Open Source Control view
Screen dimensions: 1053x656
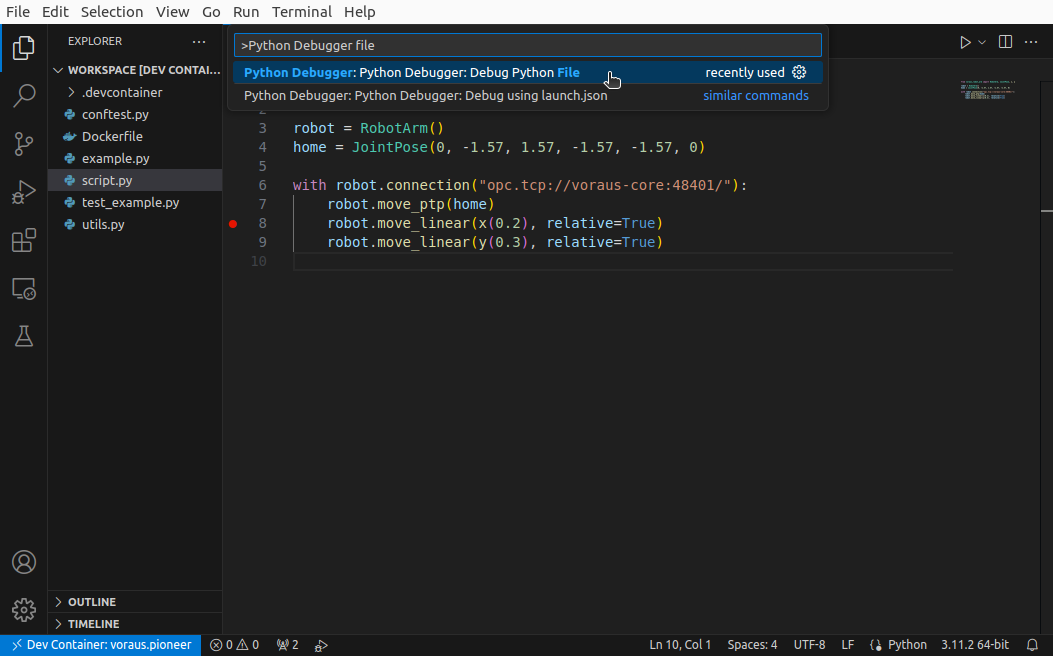coord(24,144)
